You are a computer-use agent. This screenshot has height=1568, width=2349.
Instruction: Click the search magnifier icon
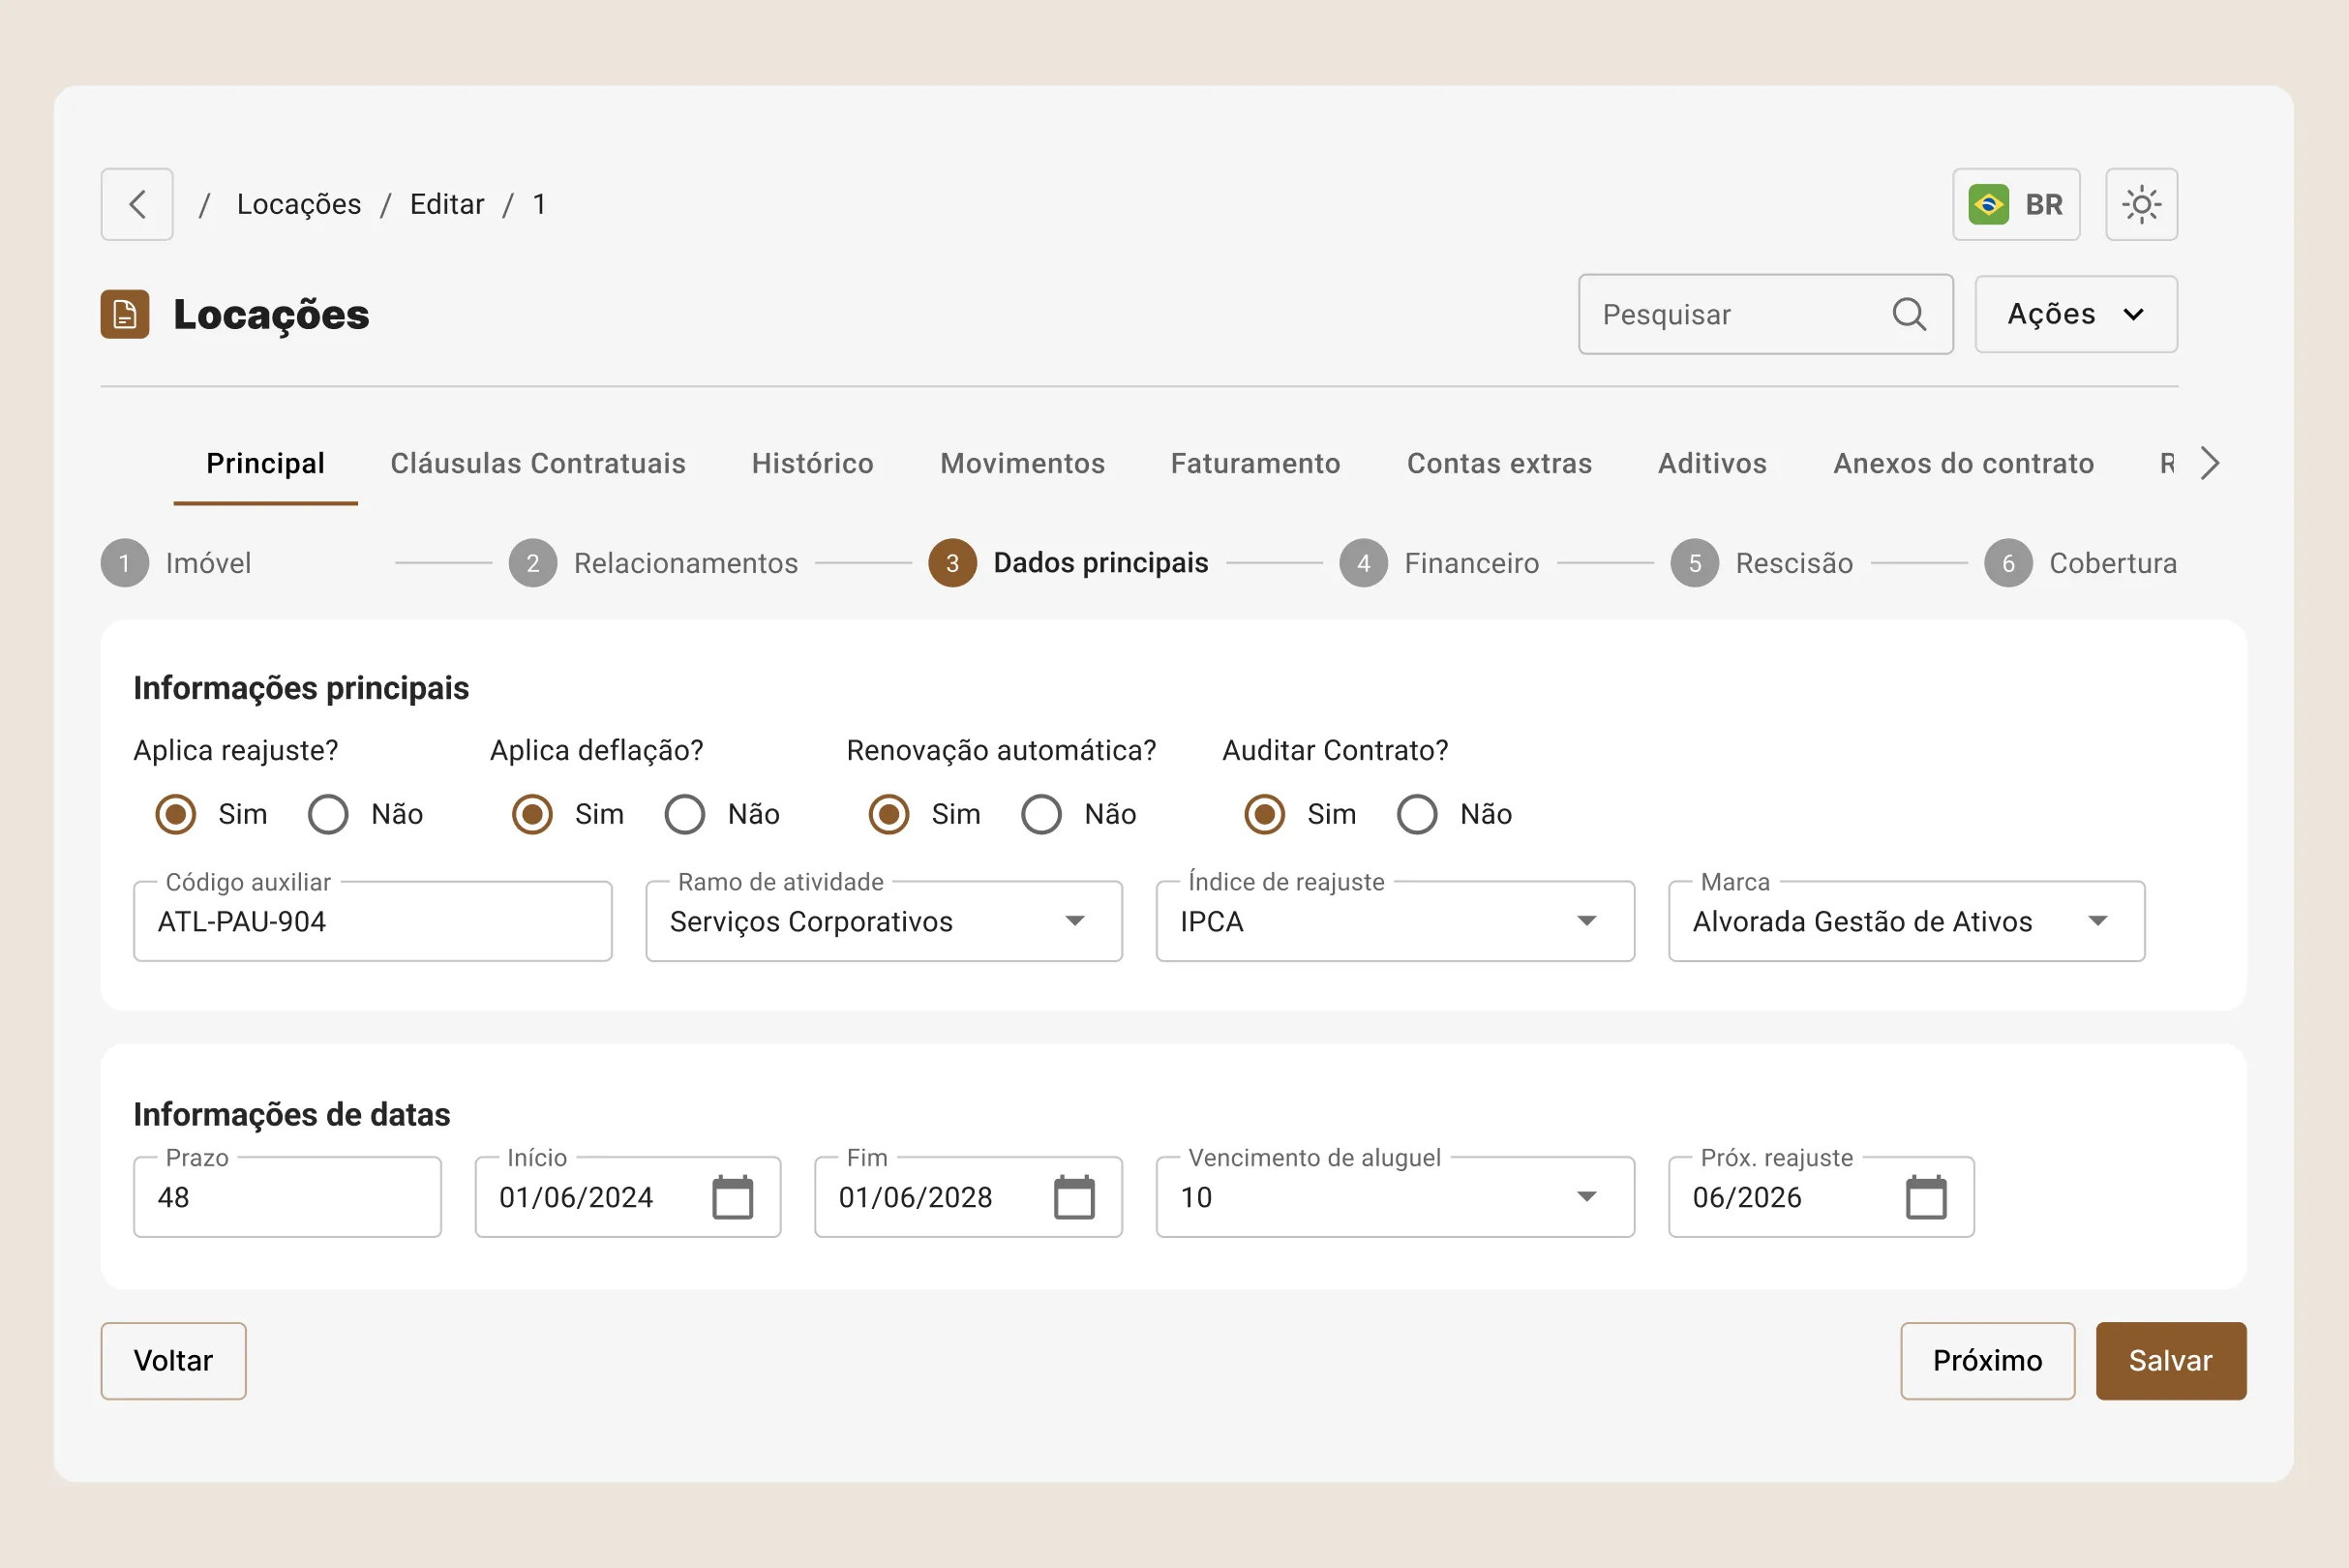[1908, 314]
